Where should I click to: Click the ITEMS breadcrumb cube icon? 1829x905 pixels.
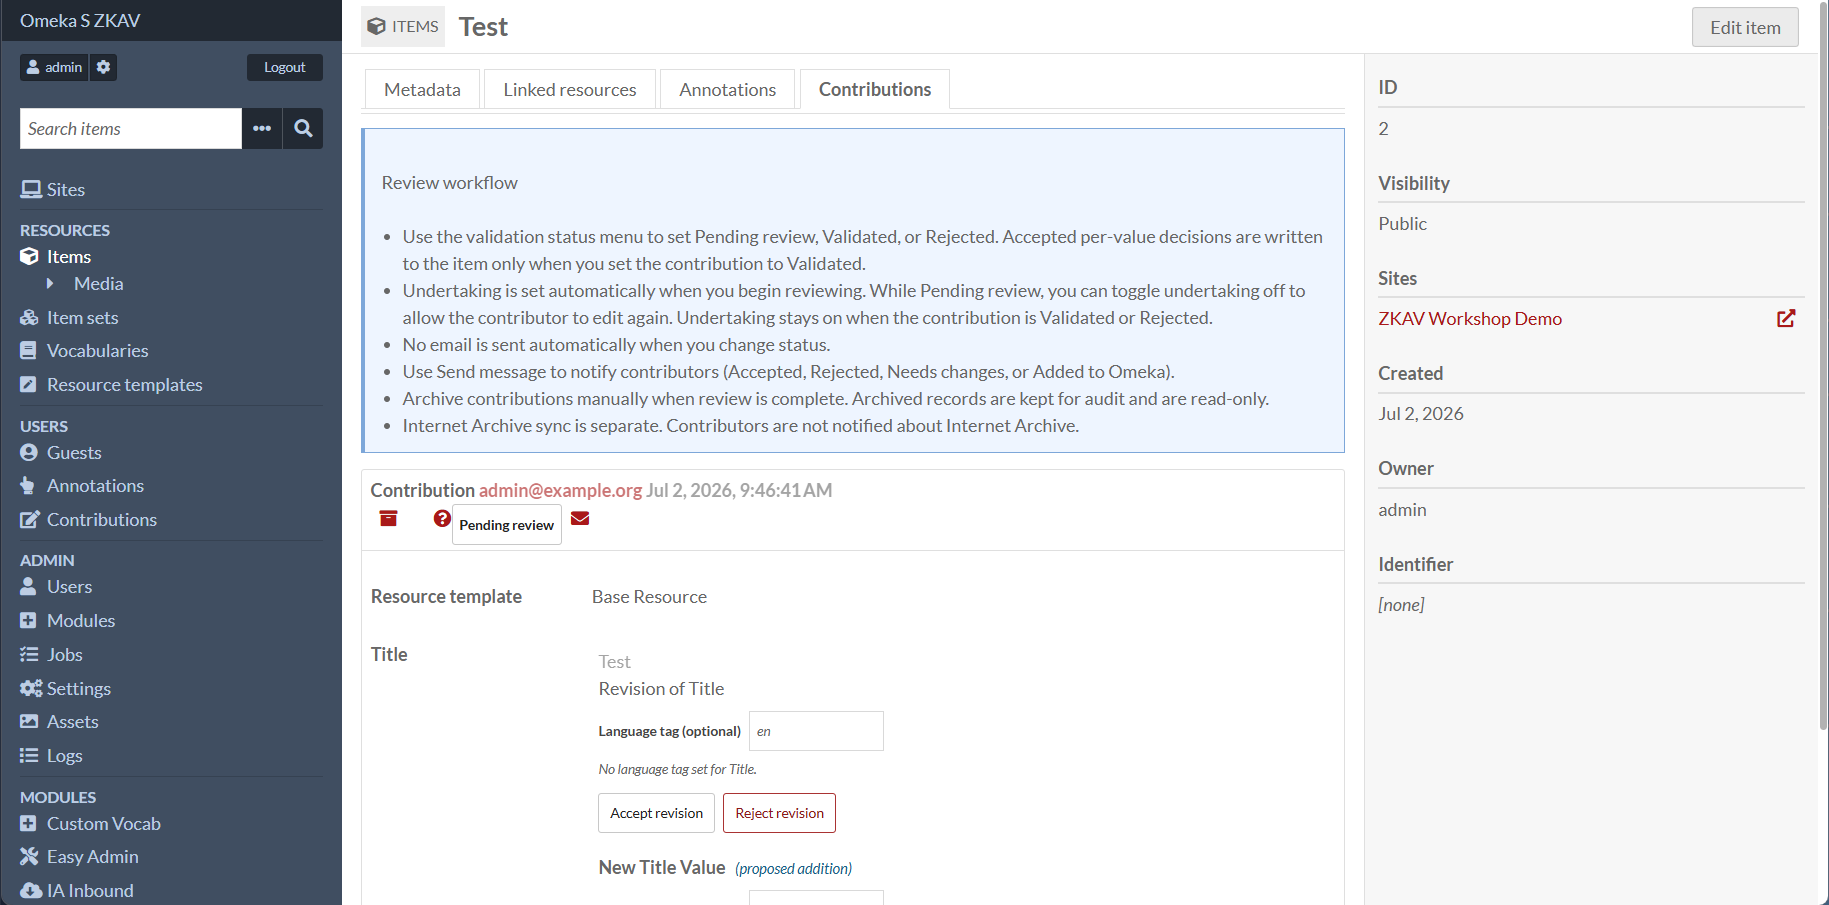pyautogui.click(x=376, y=26)
